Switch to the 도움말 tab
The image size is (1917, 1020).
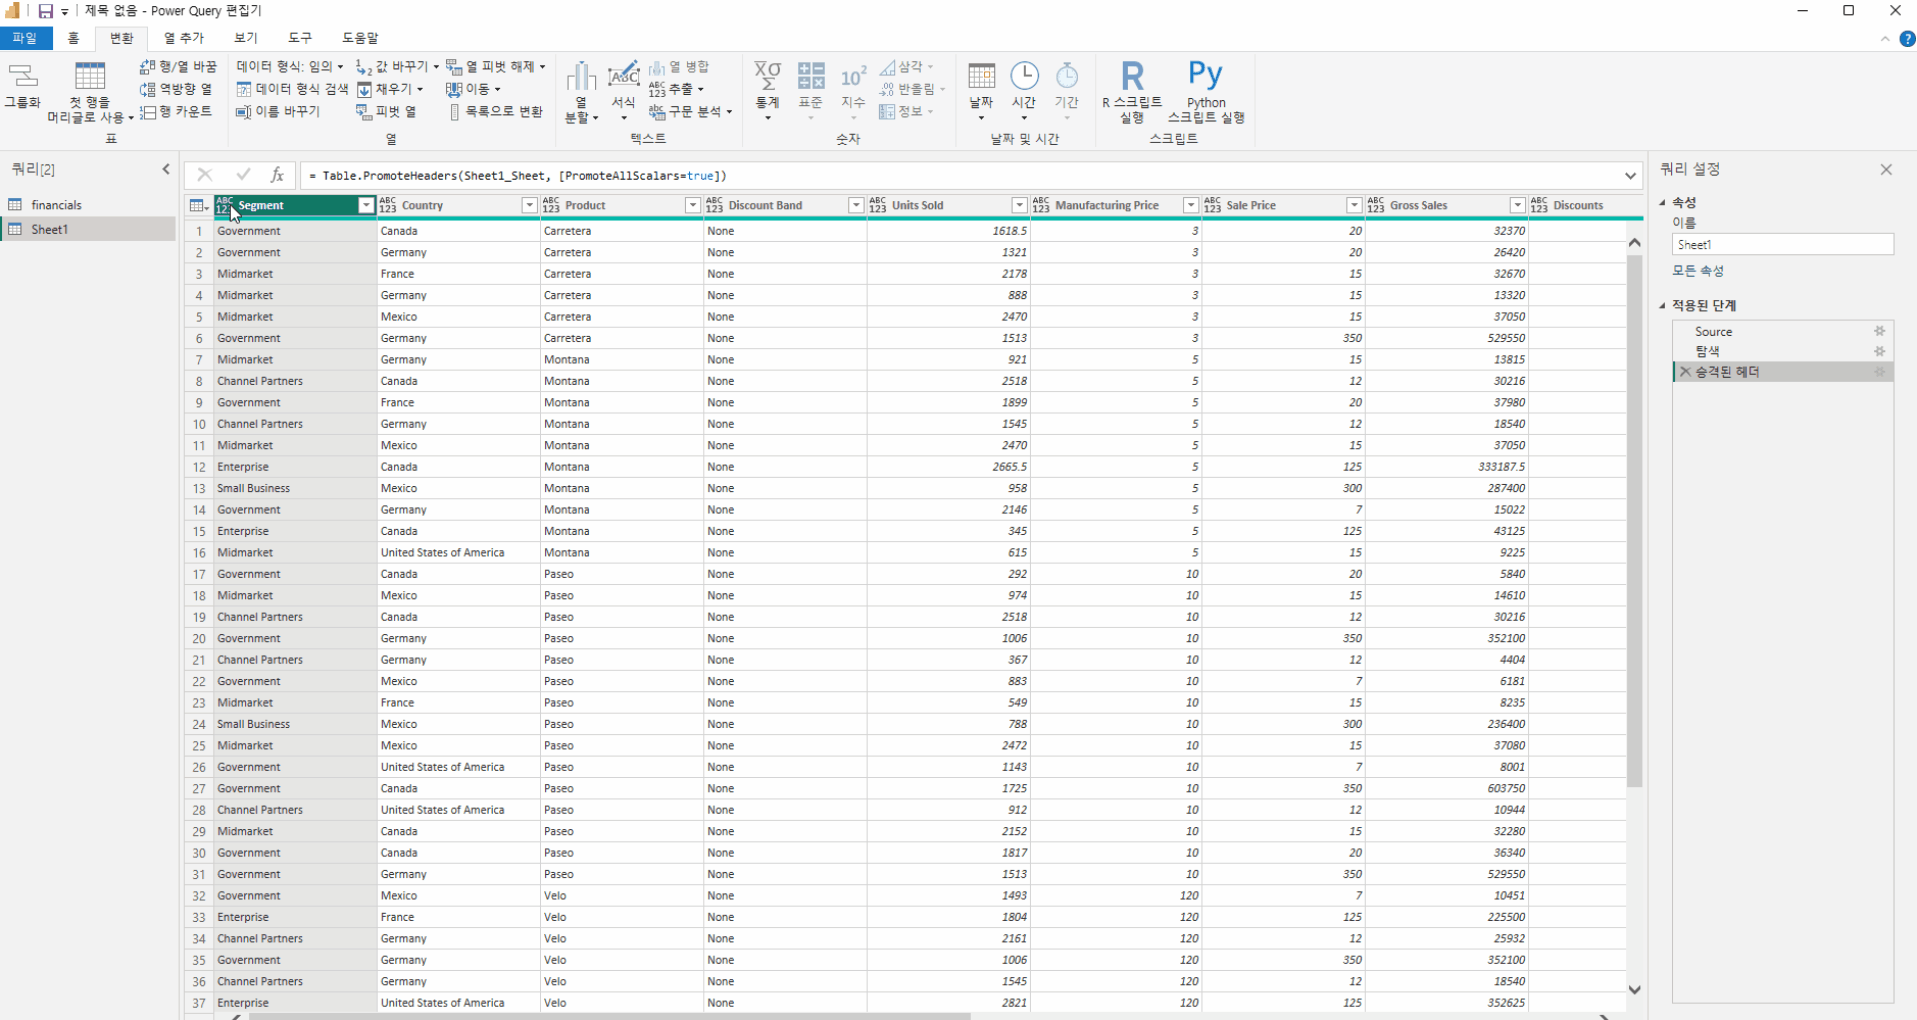pos(361,38)
